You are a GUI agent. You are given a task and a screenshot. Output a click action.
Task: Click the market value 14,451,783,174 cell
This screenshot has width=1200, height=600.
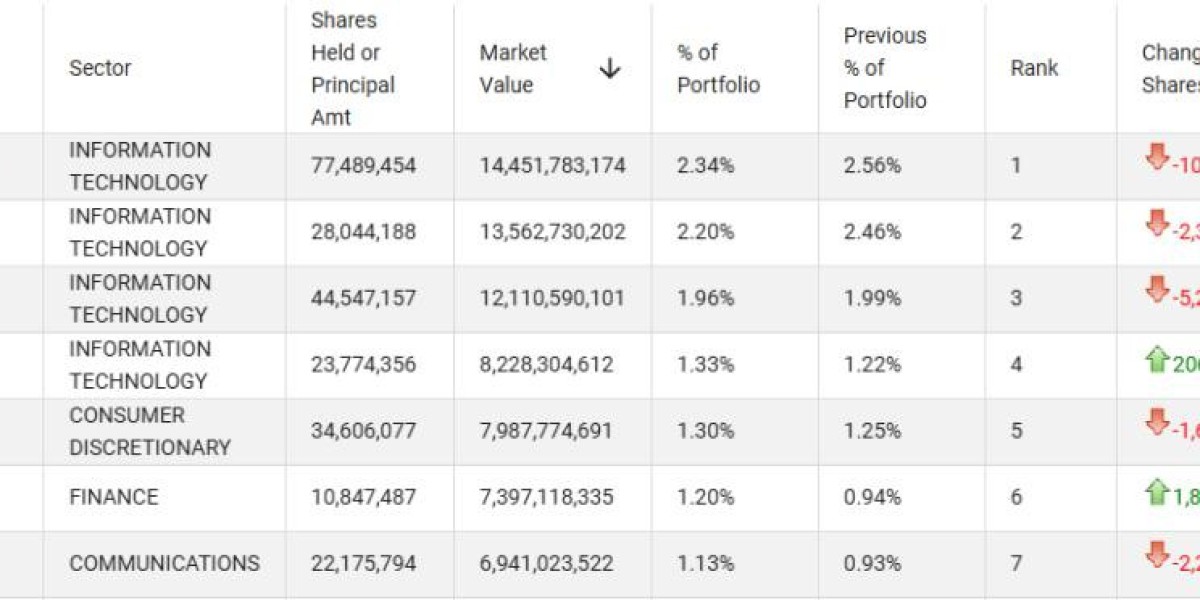pyautogui.click(x=552, y=165)
